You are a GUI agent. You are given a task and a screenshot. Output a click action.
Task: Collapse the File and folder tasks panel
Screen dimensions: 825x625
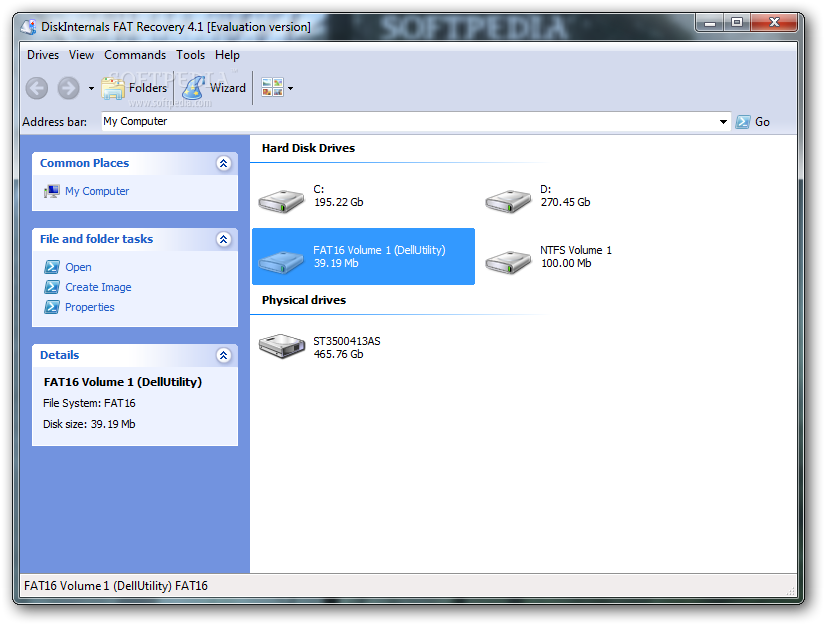click(x=224, y=239)
